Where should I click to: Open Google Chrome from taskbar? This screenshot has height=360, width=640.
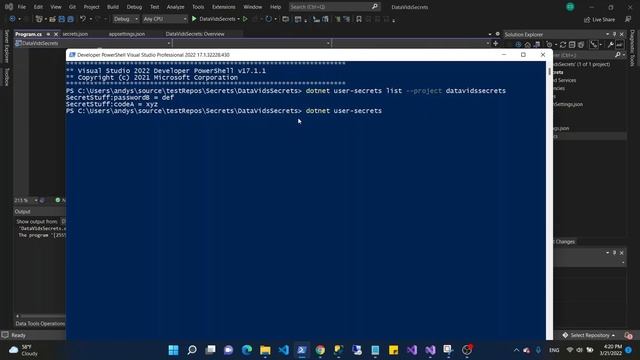(320, 350)
